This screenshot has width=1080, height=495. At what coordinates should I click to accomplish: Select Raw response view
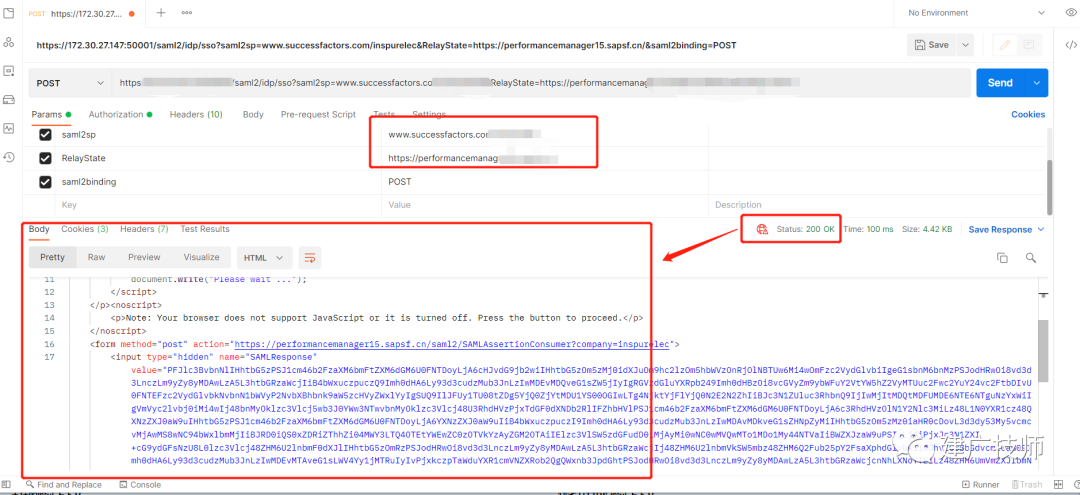pos(96,257)
